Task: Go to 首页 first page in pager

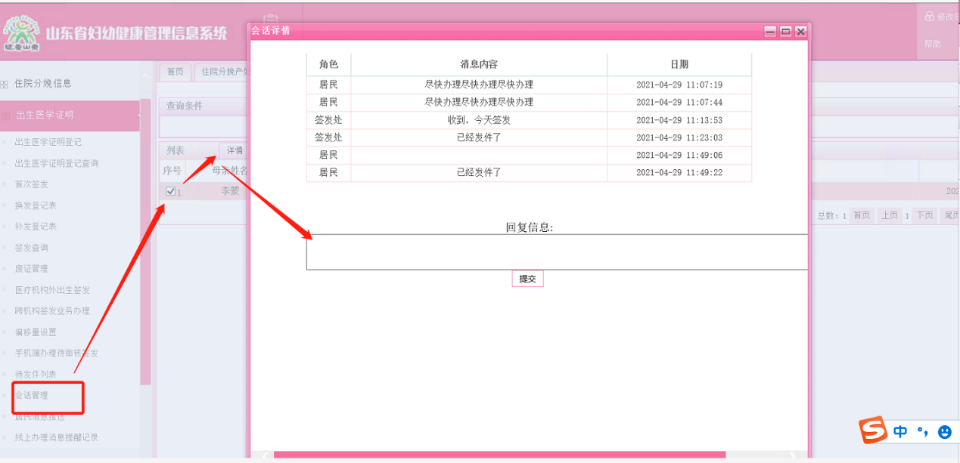Action: pos(862,216)
